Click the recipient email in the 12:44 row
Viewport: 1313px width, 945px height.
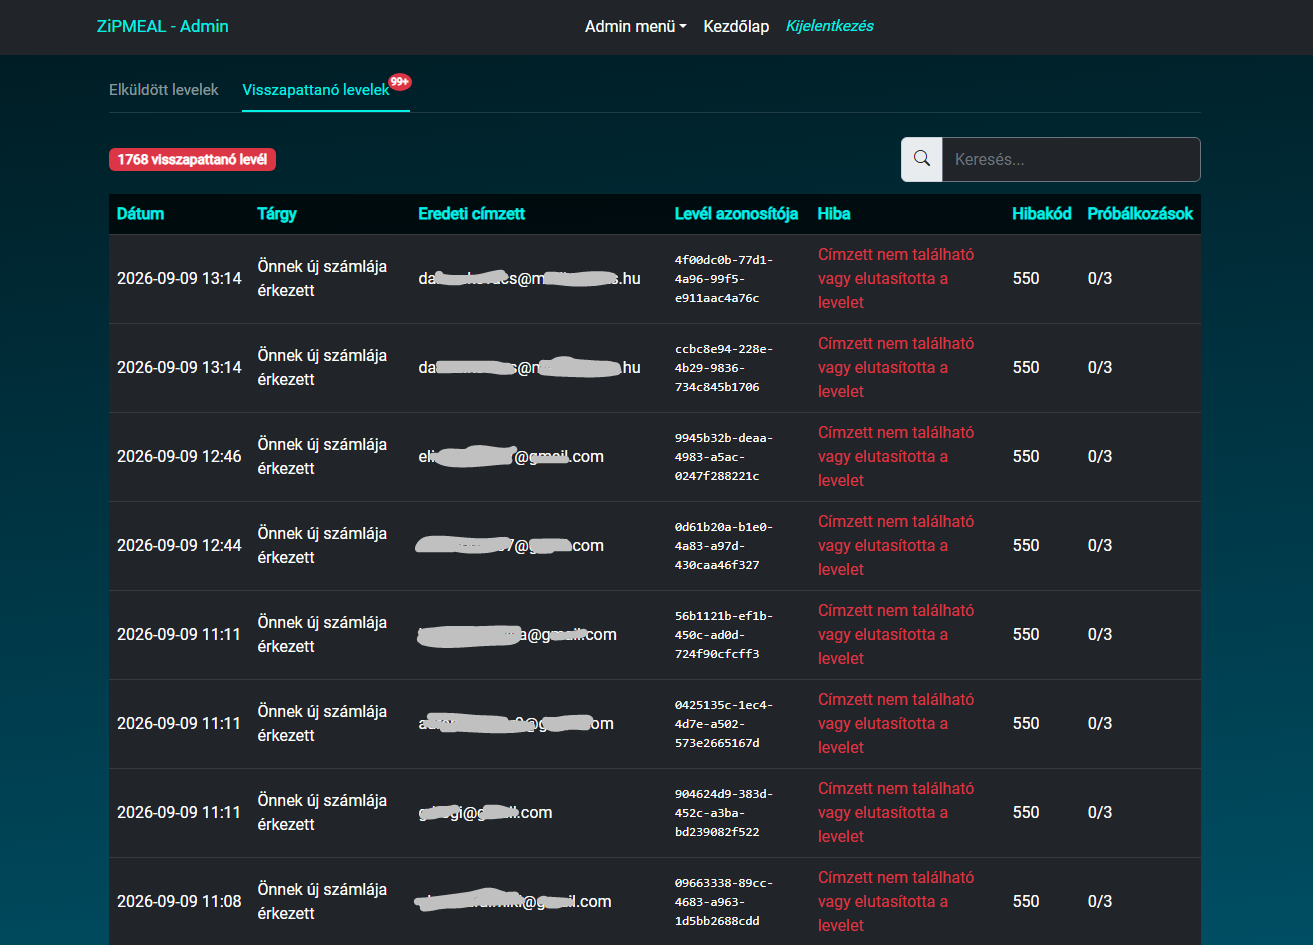(510, 546)
